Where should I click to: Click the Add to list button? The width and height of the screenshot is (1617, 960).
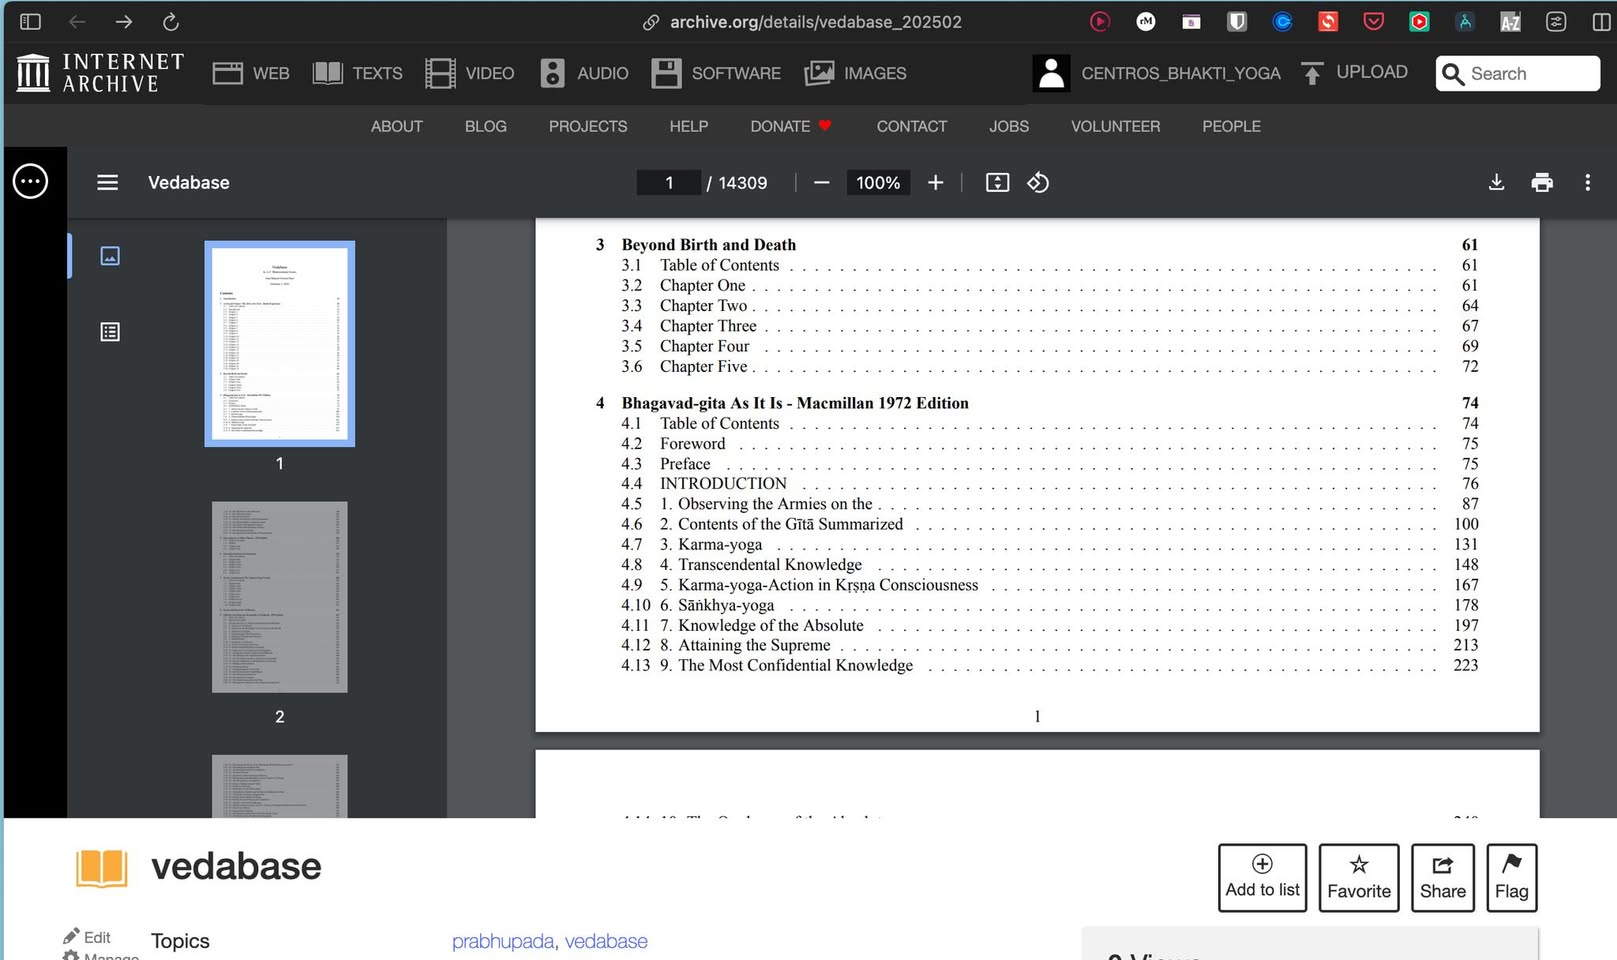pos(1262,877)
